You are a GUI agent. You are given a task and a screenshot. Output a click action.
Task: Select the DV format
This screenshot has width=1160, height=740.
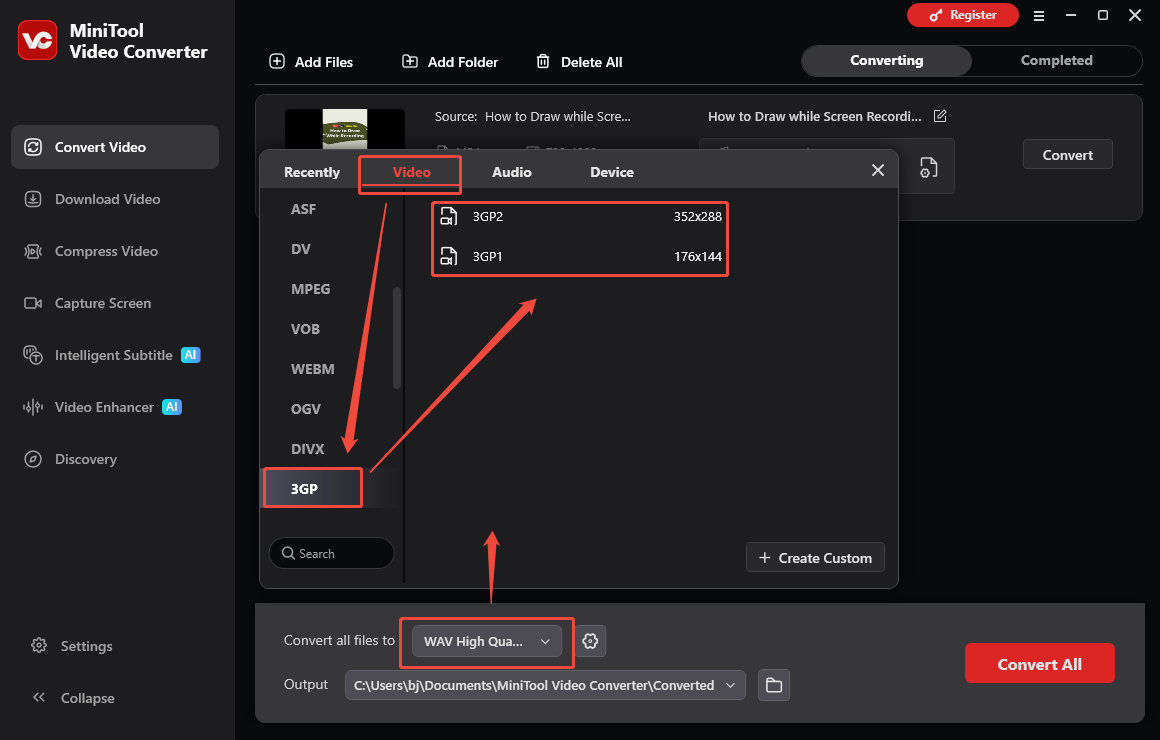[301, 249]
